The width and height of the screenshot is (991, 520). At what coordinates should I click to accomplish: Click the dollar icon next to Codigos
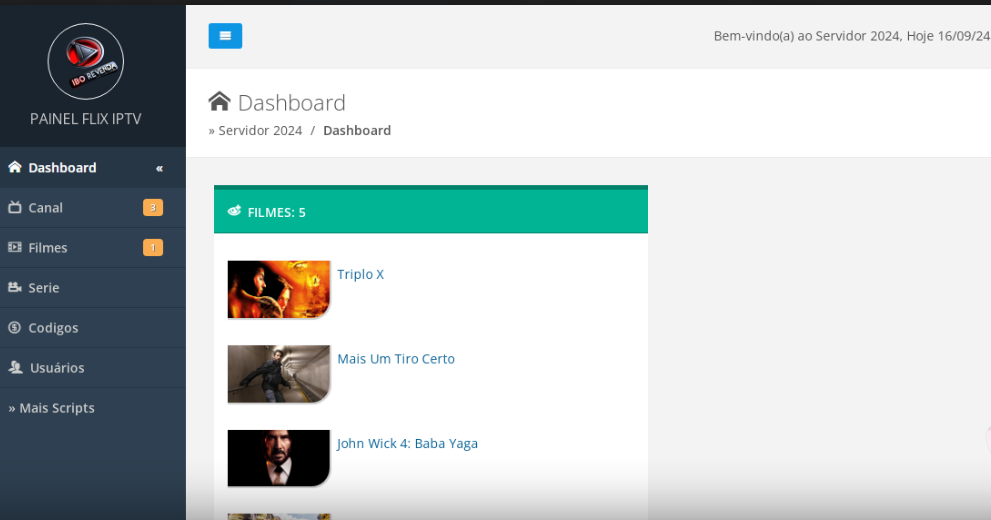point(15,328)
